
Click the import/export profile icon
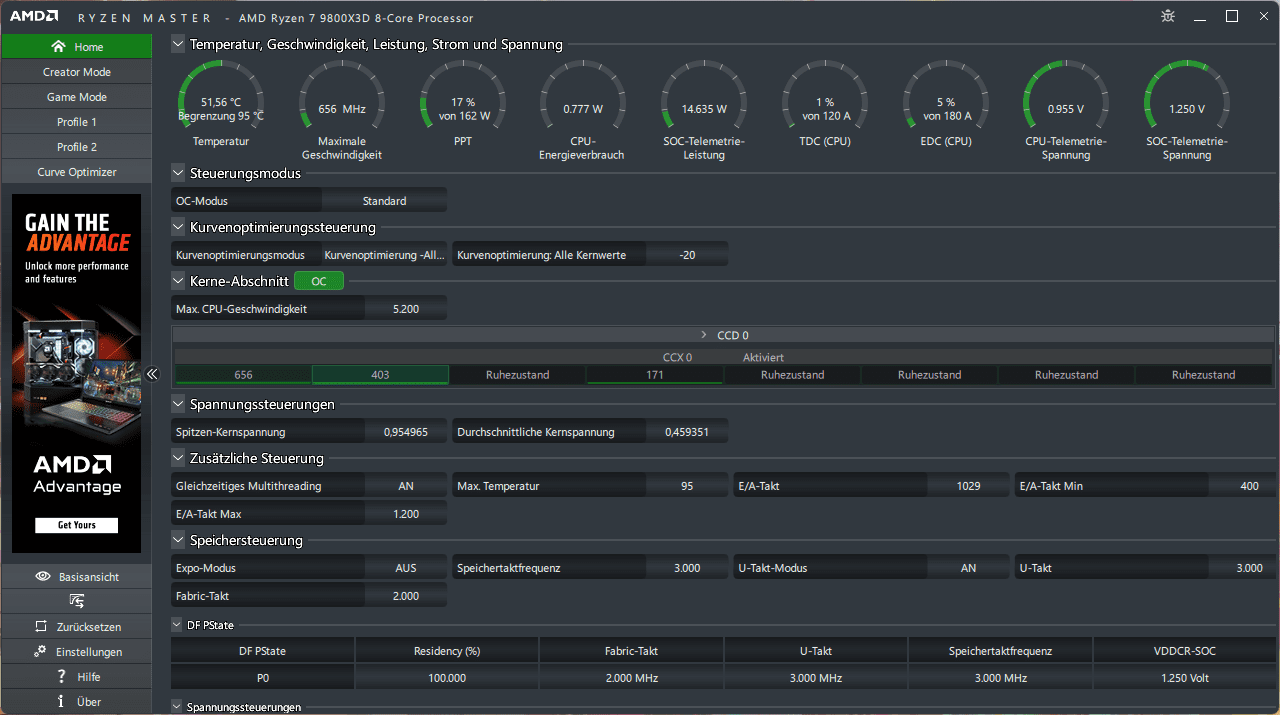[x=77, y=601]
